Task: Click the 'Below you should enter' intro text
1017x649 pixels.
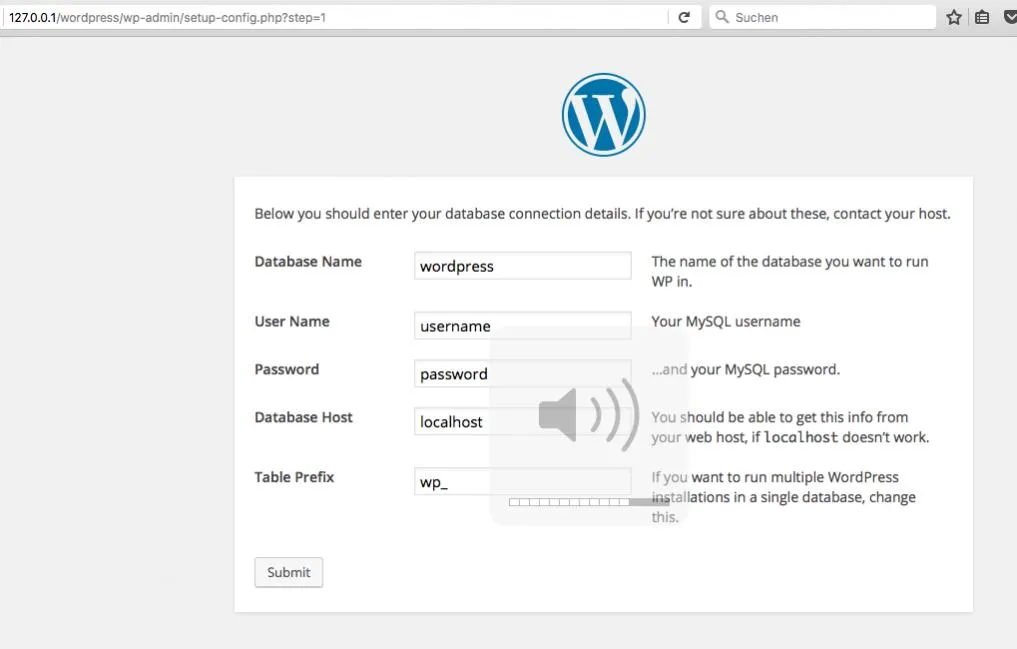Action: [603, 214]
